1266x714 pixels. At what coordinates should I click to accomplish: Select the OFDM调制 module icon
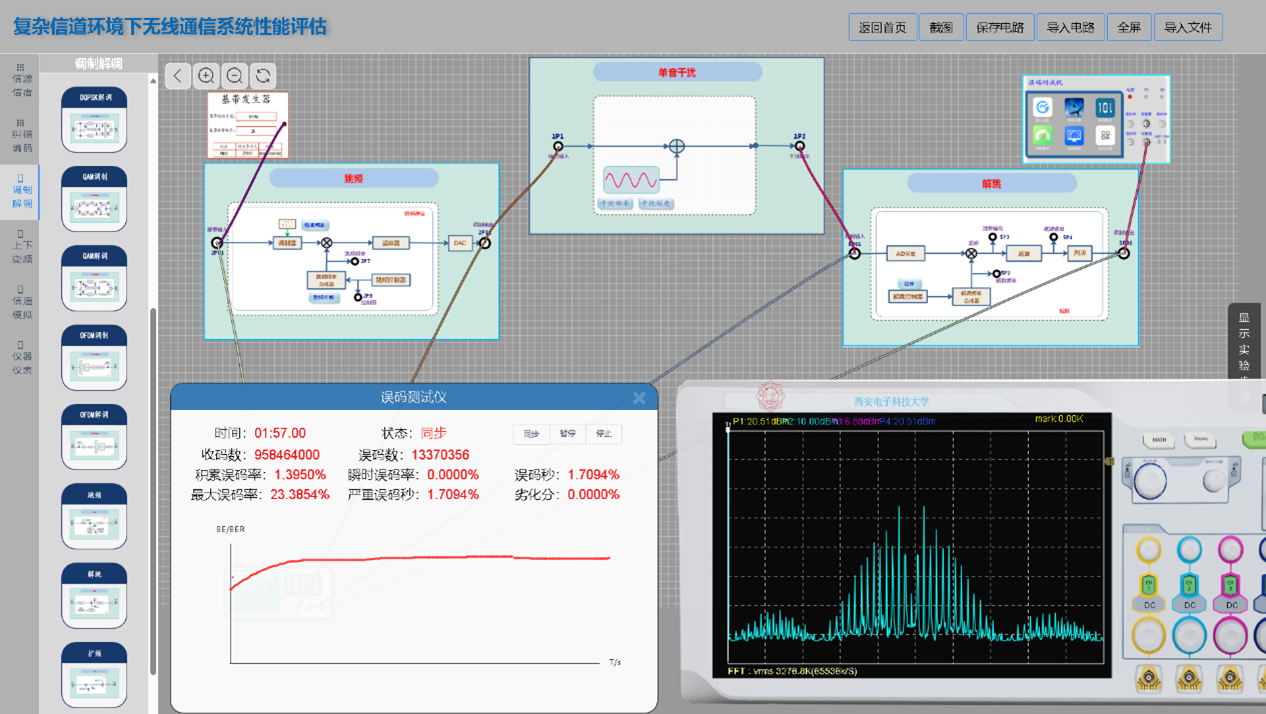coord(94,357)
